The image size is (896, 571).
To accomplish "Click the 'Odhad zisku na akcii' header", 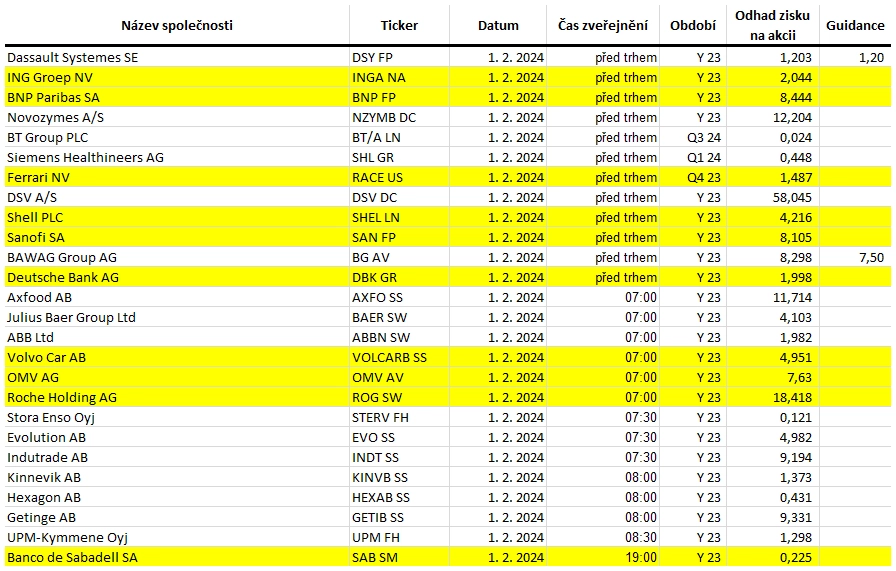I will pyautogui.click(x=773, y=25).
